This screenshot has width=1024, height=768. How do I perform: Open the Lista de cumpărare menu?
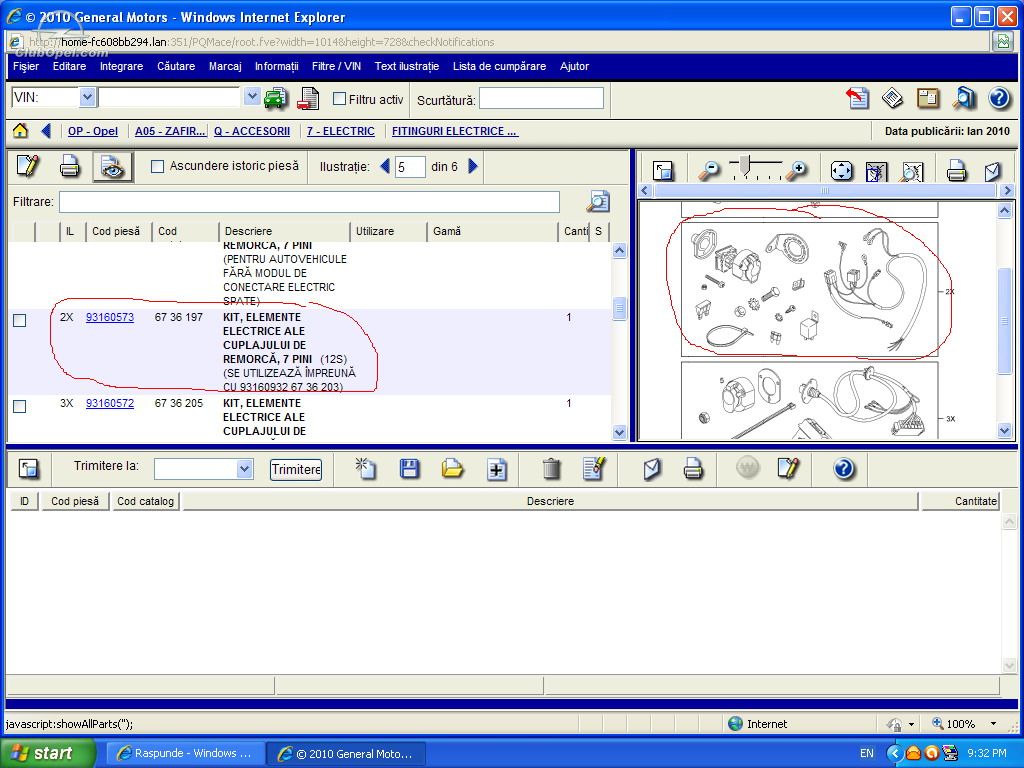(x=499, y=66)
